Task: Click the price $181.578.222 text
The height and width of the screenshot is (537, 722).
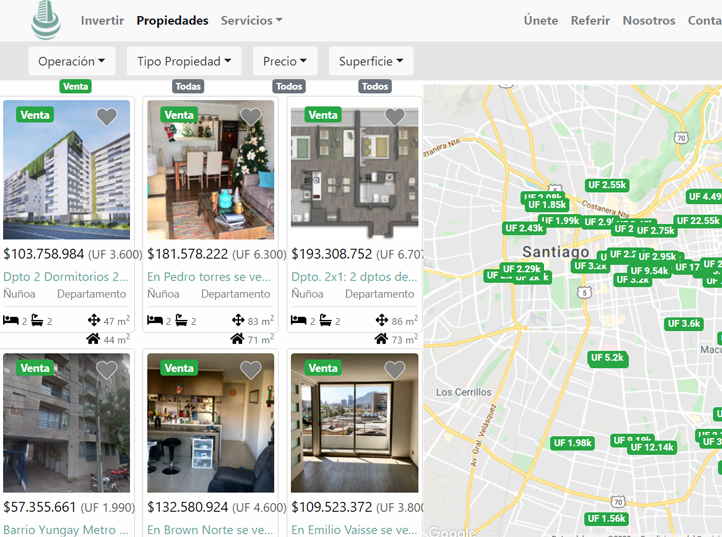Action: pos(188,254)
